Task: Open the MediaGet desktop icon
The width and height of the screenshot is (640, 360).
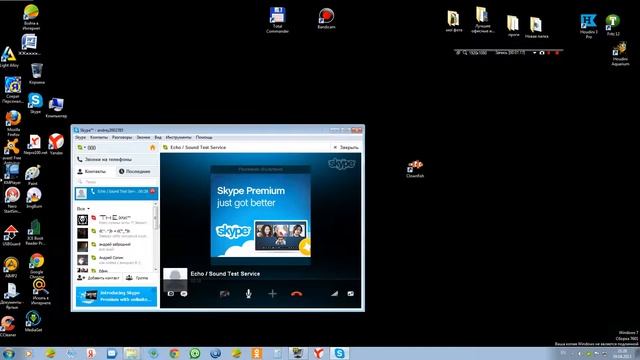Action: tap(33, 321)
